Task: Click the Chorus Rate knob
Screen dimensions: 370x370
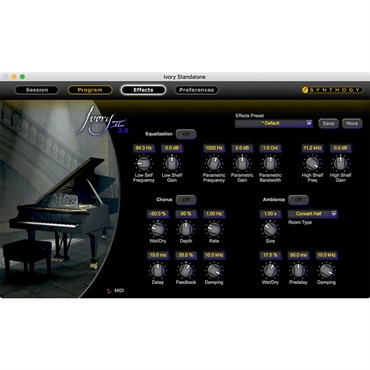Action: tap(214, 229)
